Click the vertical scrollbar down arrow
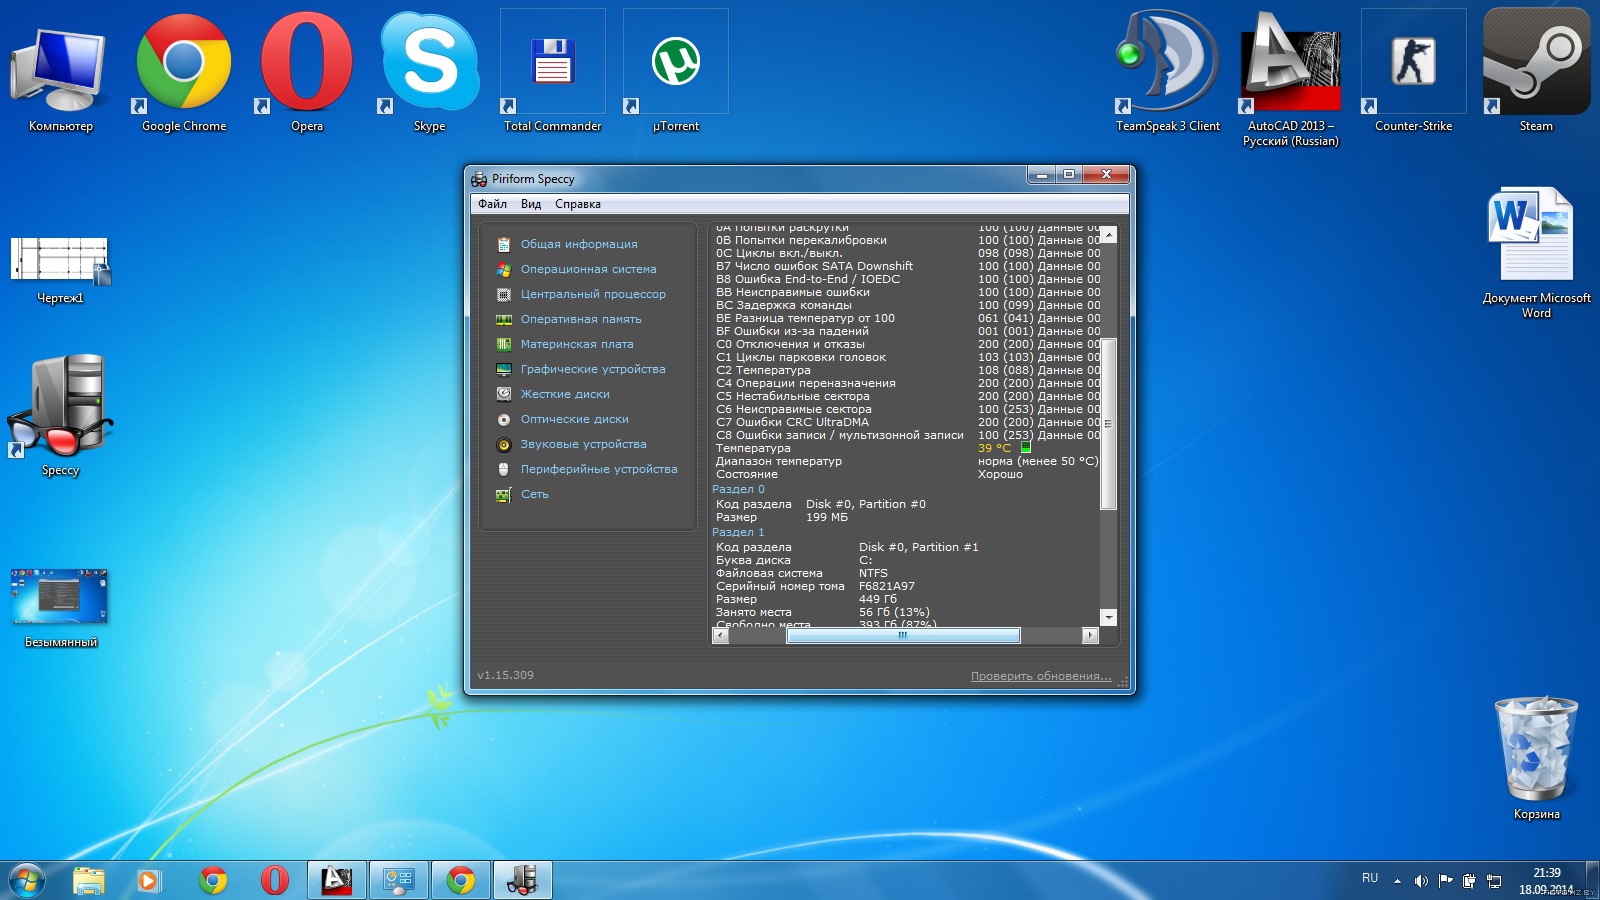Screen dimensions: 1600x900 (x=1108, y=618)
